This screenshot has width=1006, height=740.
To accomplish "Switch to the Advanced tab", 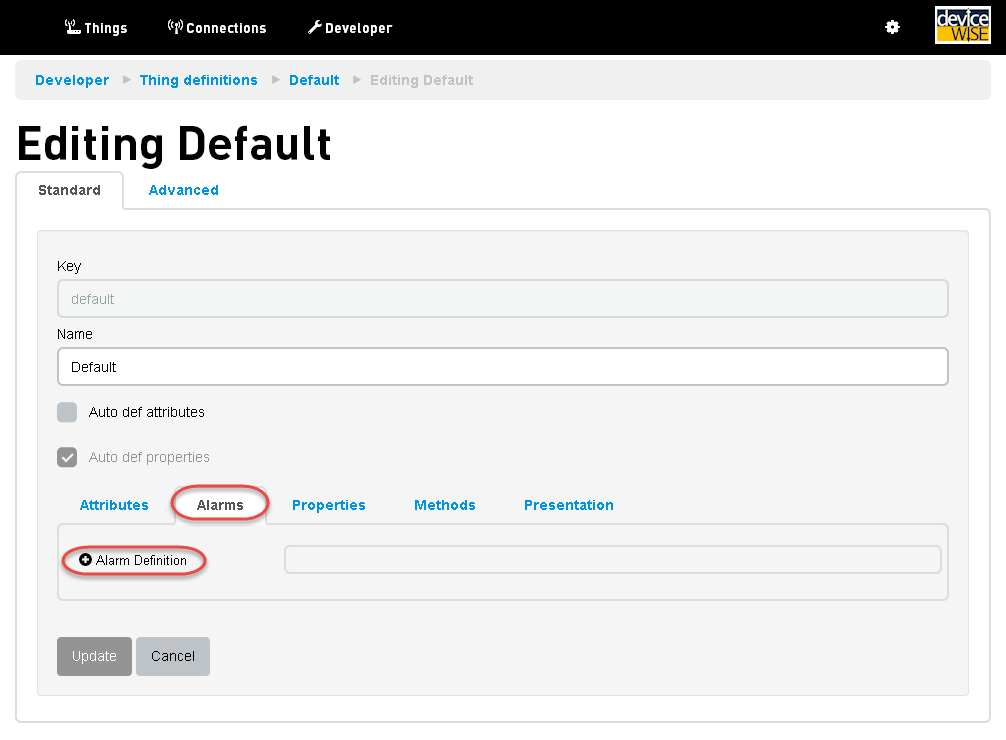I will tap(183, 190).
